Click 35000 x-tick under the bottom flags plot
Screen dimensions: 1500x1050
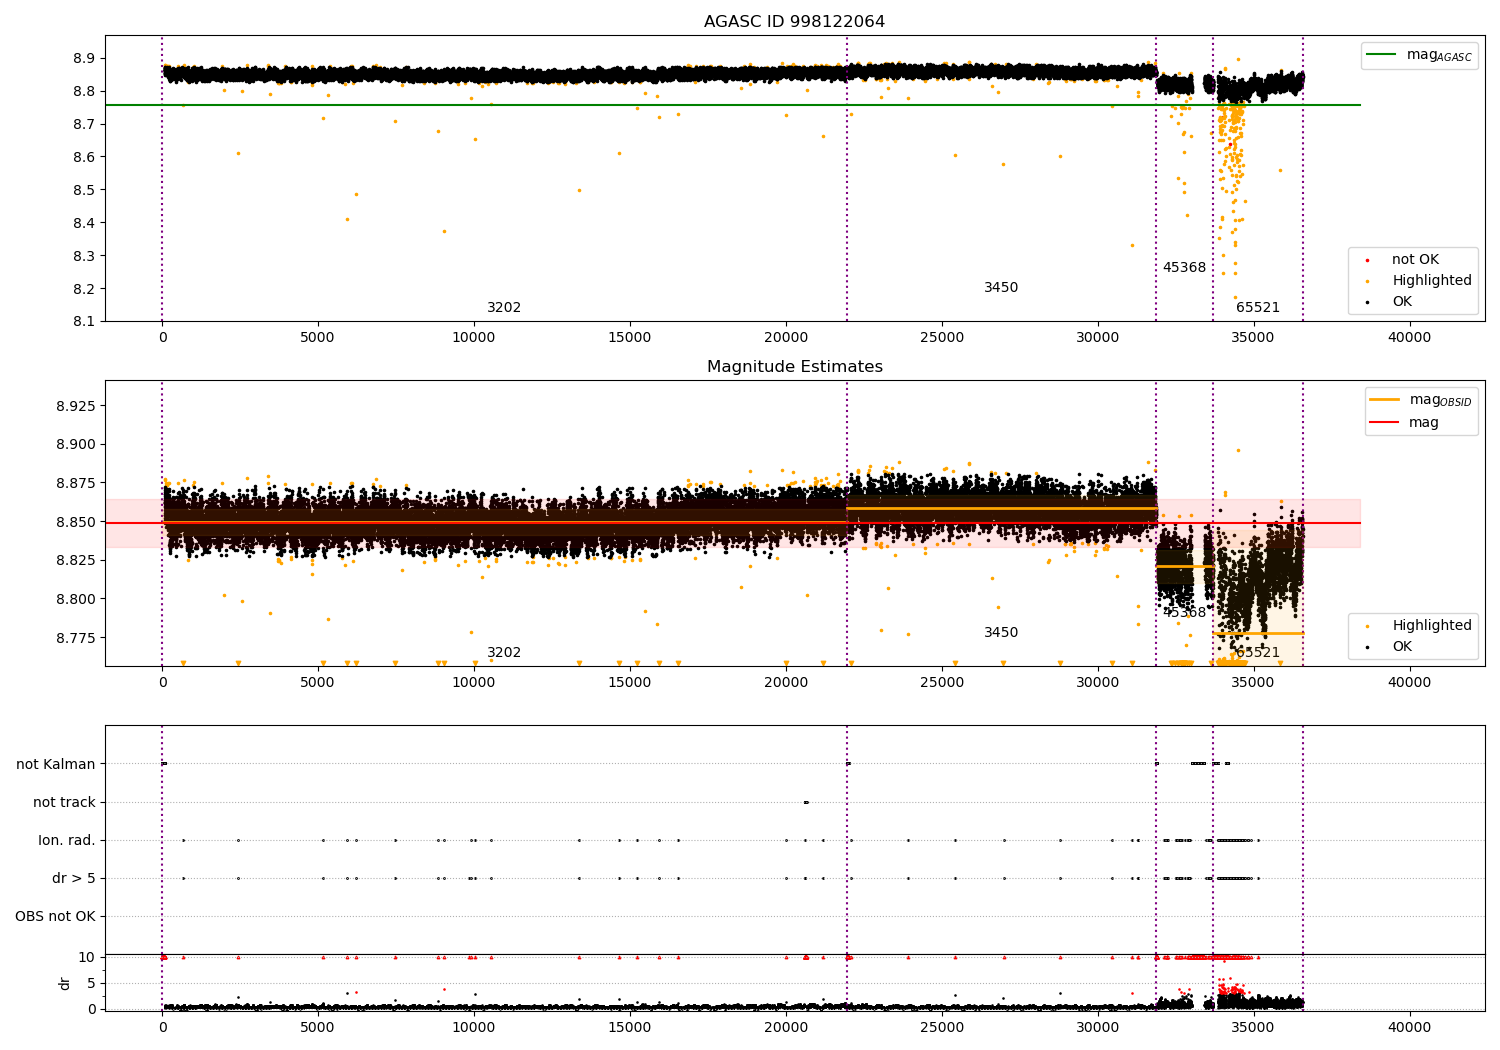1254,1027
